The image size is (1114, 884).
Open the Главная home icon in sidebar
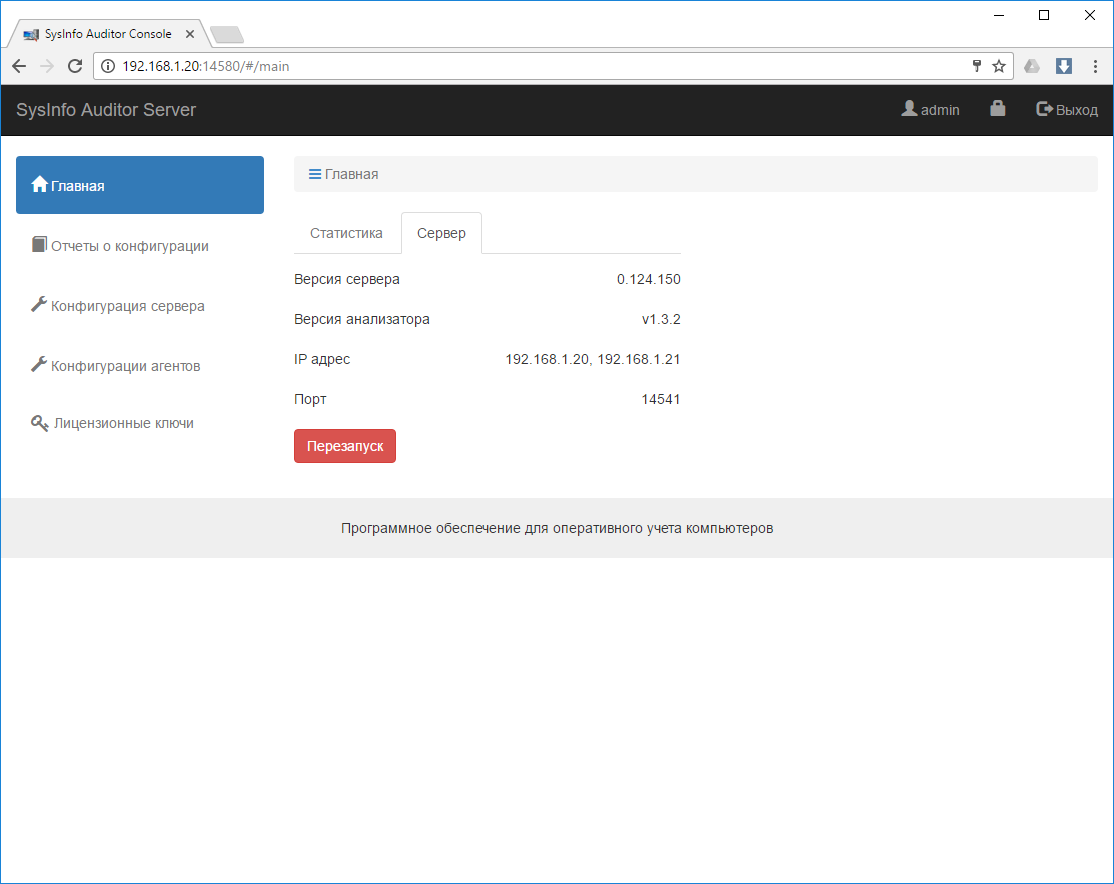tap(39, 183)
